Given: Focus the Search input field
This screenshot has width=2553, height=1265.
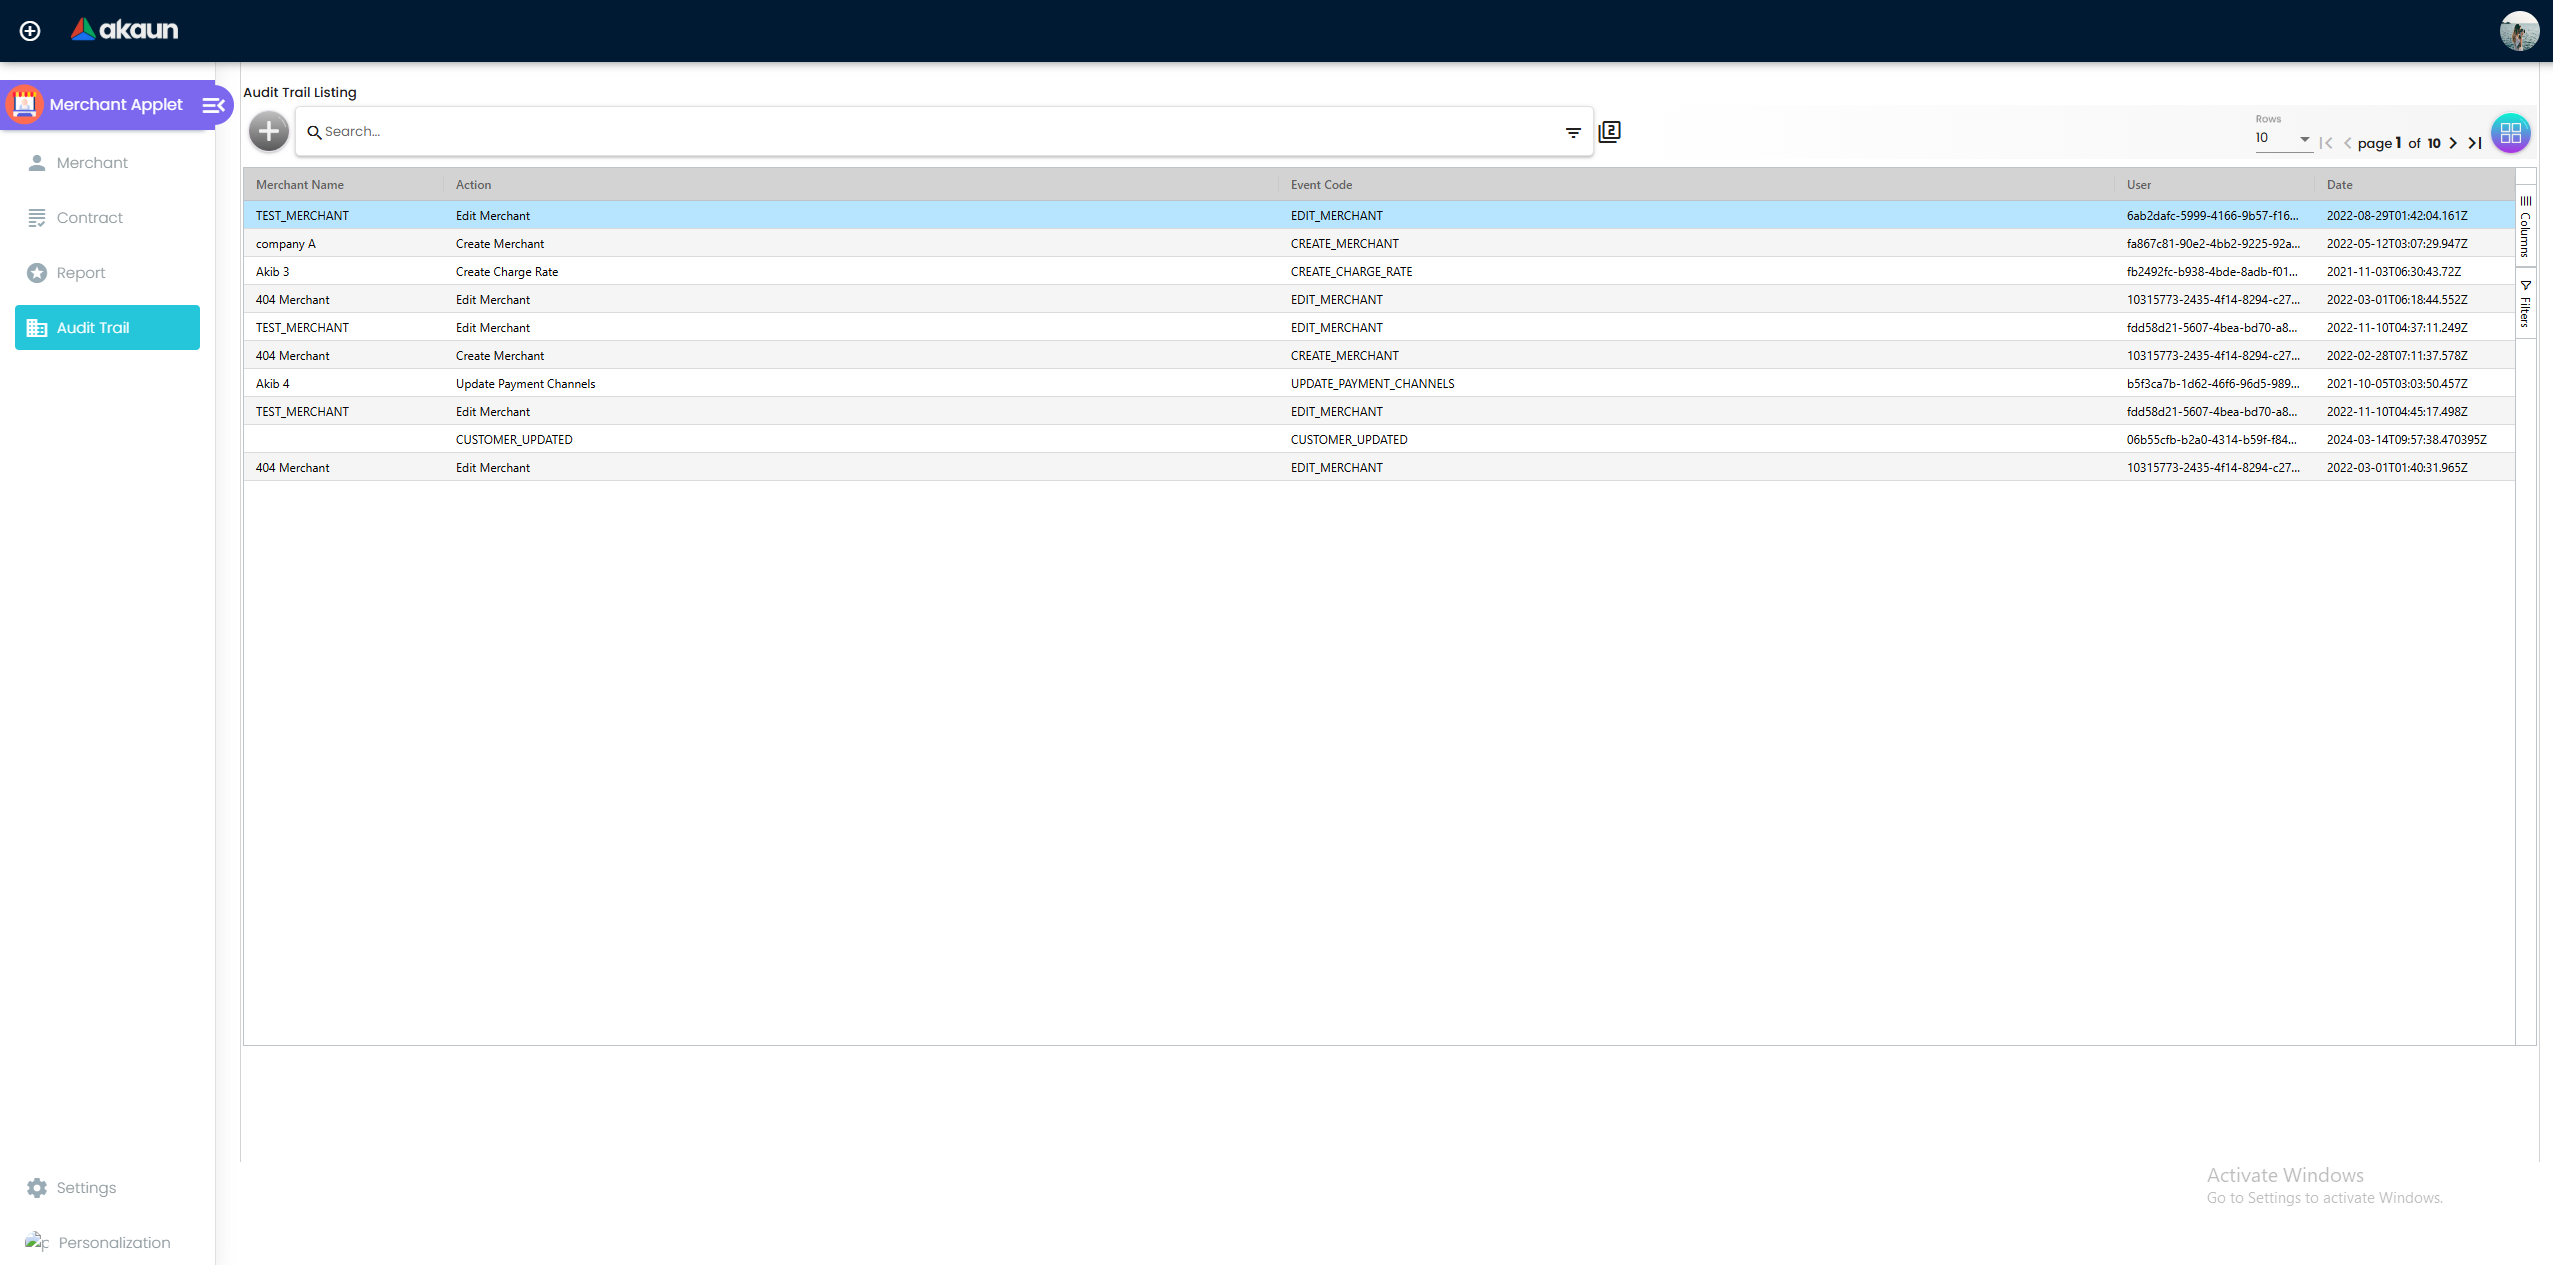Looking at the screenshot, I should 940,132.
